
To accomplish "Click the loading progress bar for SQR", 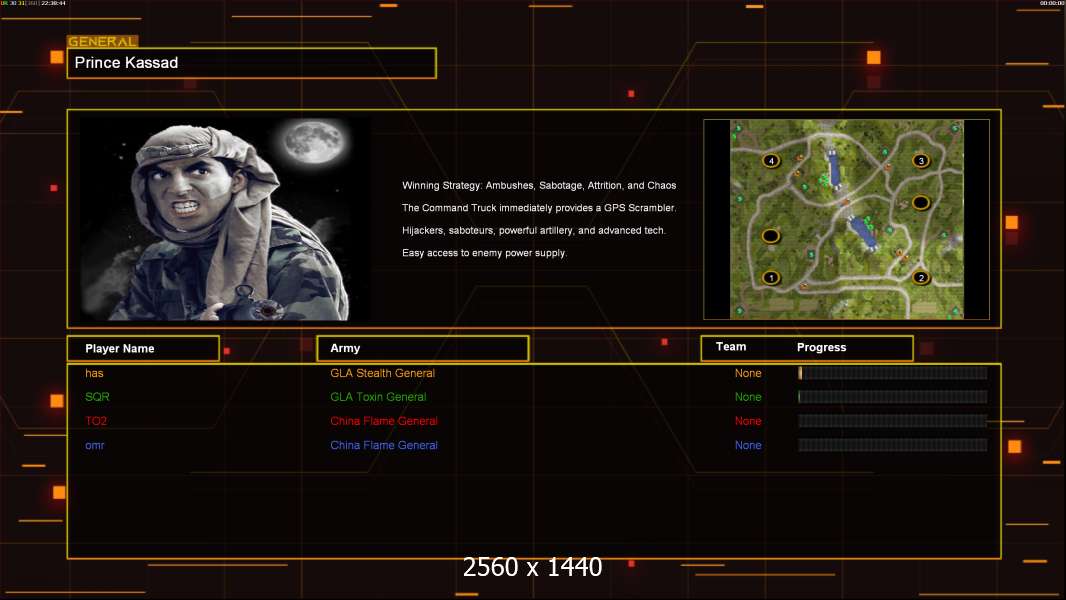I will tap(893, 397).
